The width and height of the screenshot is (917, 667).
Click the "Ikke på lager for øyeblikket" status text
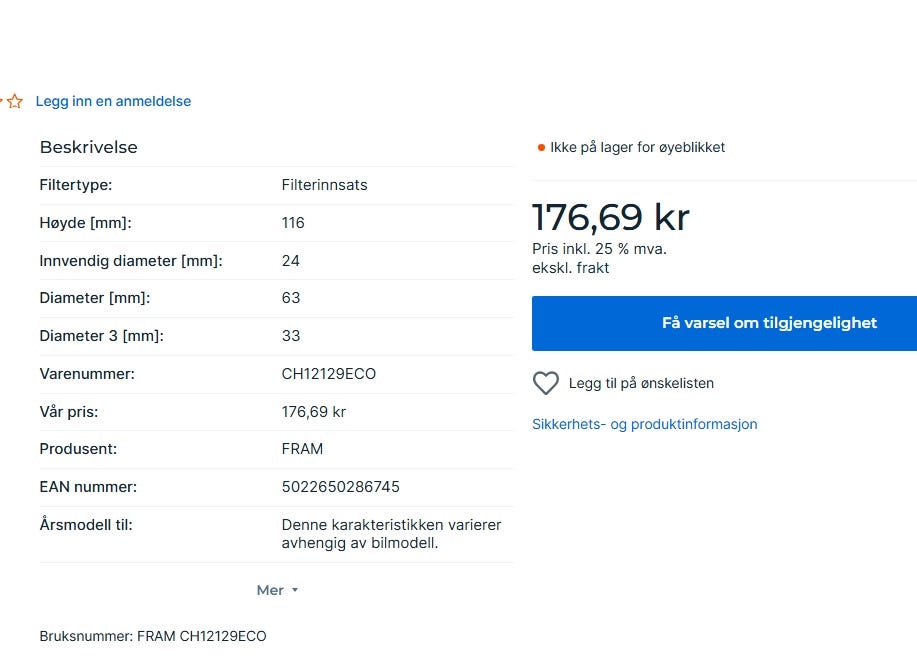(637, 148)
